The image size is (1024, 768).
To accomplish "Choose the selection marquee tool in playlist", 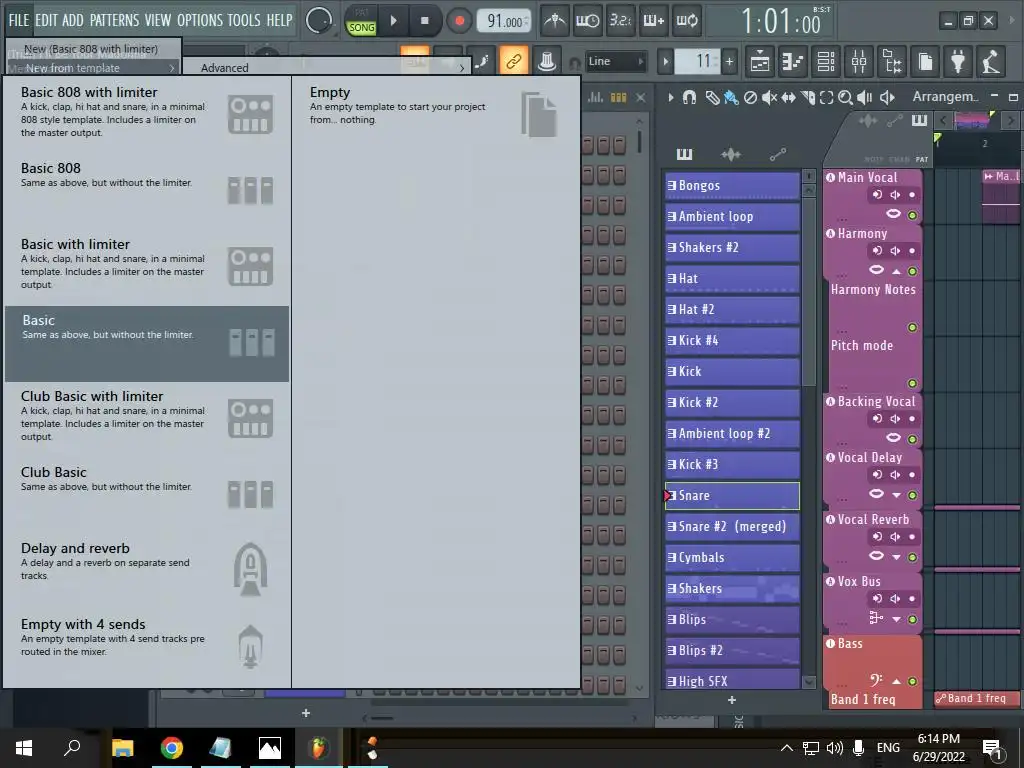I will [x=827, y=98].
